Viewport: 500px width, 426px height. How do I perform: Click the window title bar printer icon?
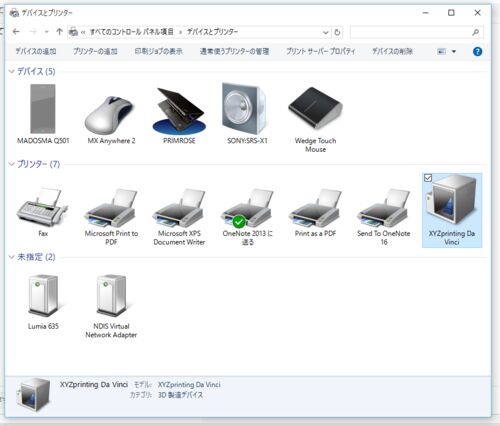pos(14,13)
